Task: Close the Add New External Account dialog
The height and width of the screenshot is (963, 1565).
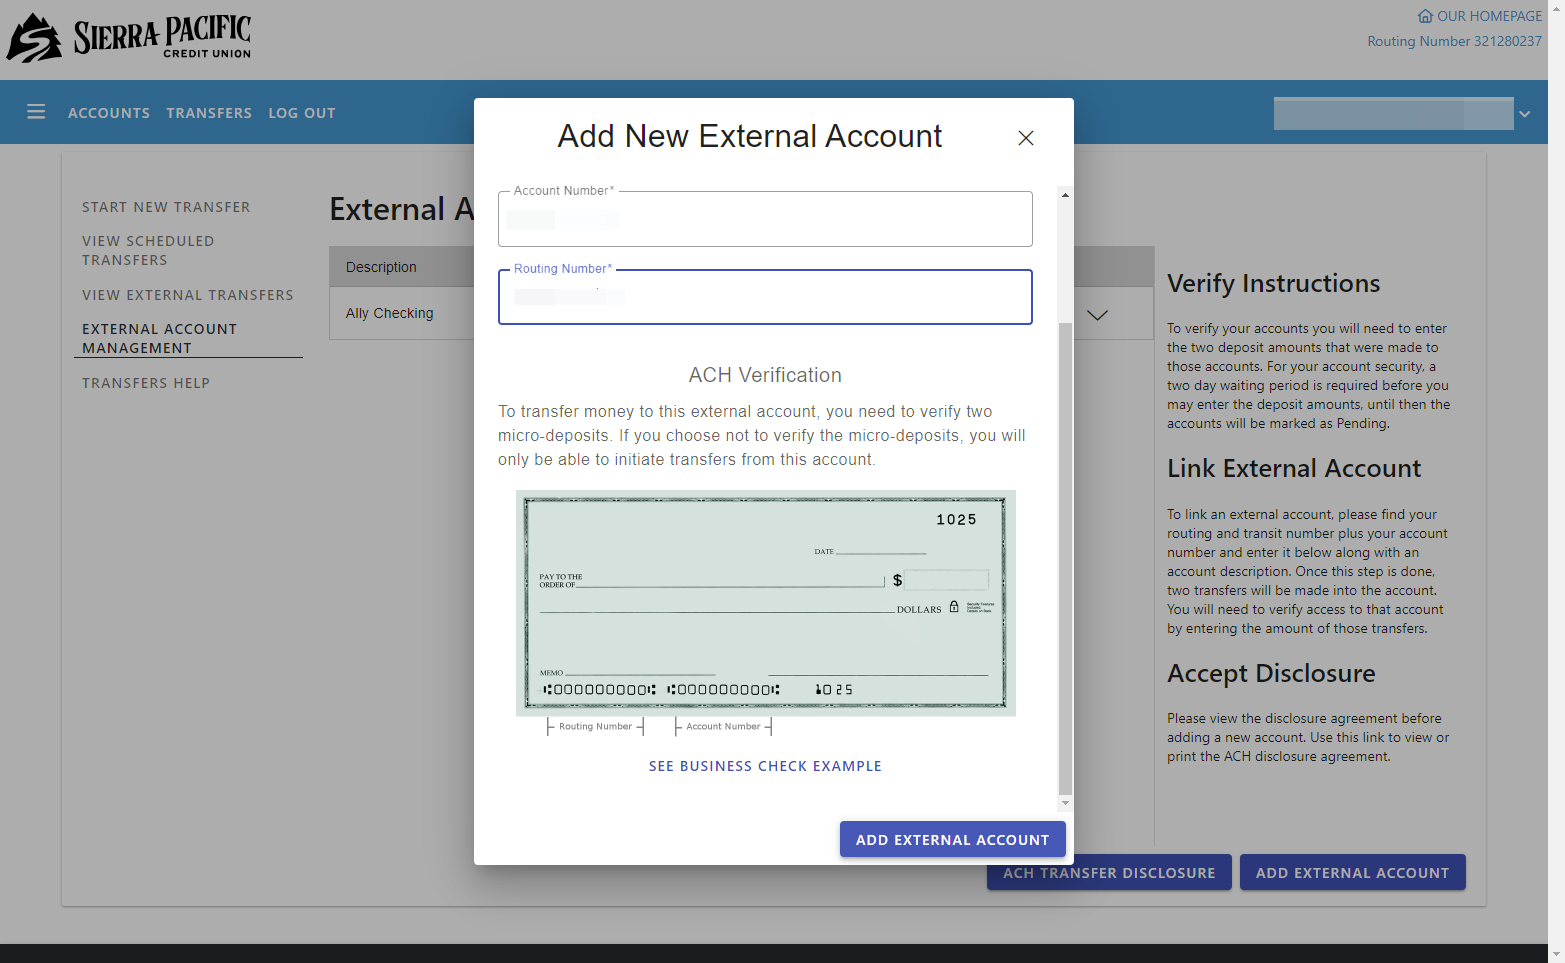Action: pyautogui.click(x=1025, y=138)
